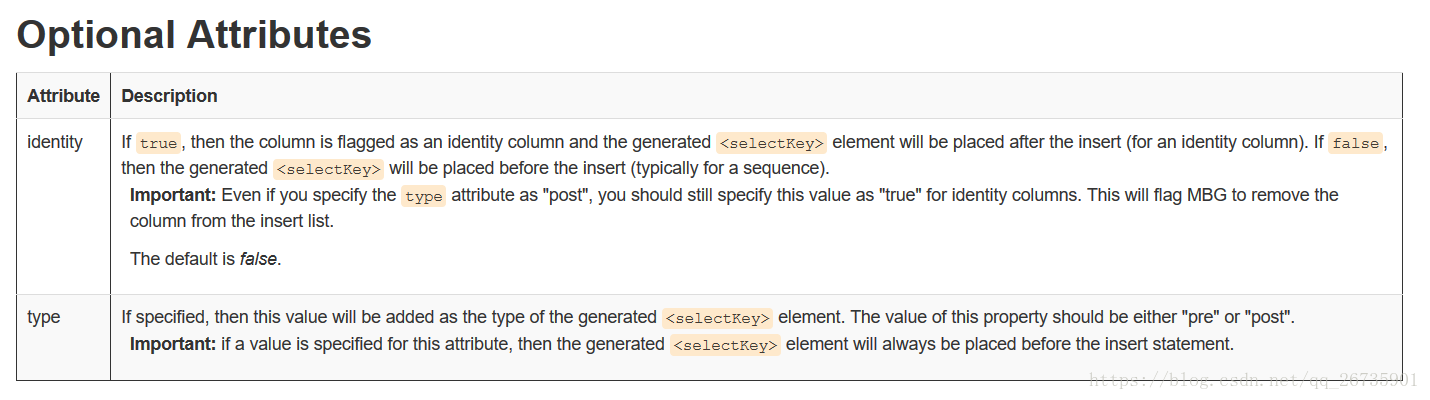This screenshot has width=1430, height=400.
Task: Click the highlighted type code snippet
Action: coord(424,196)
